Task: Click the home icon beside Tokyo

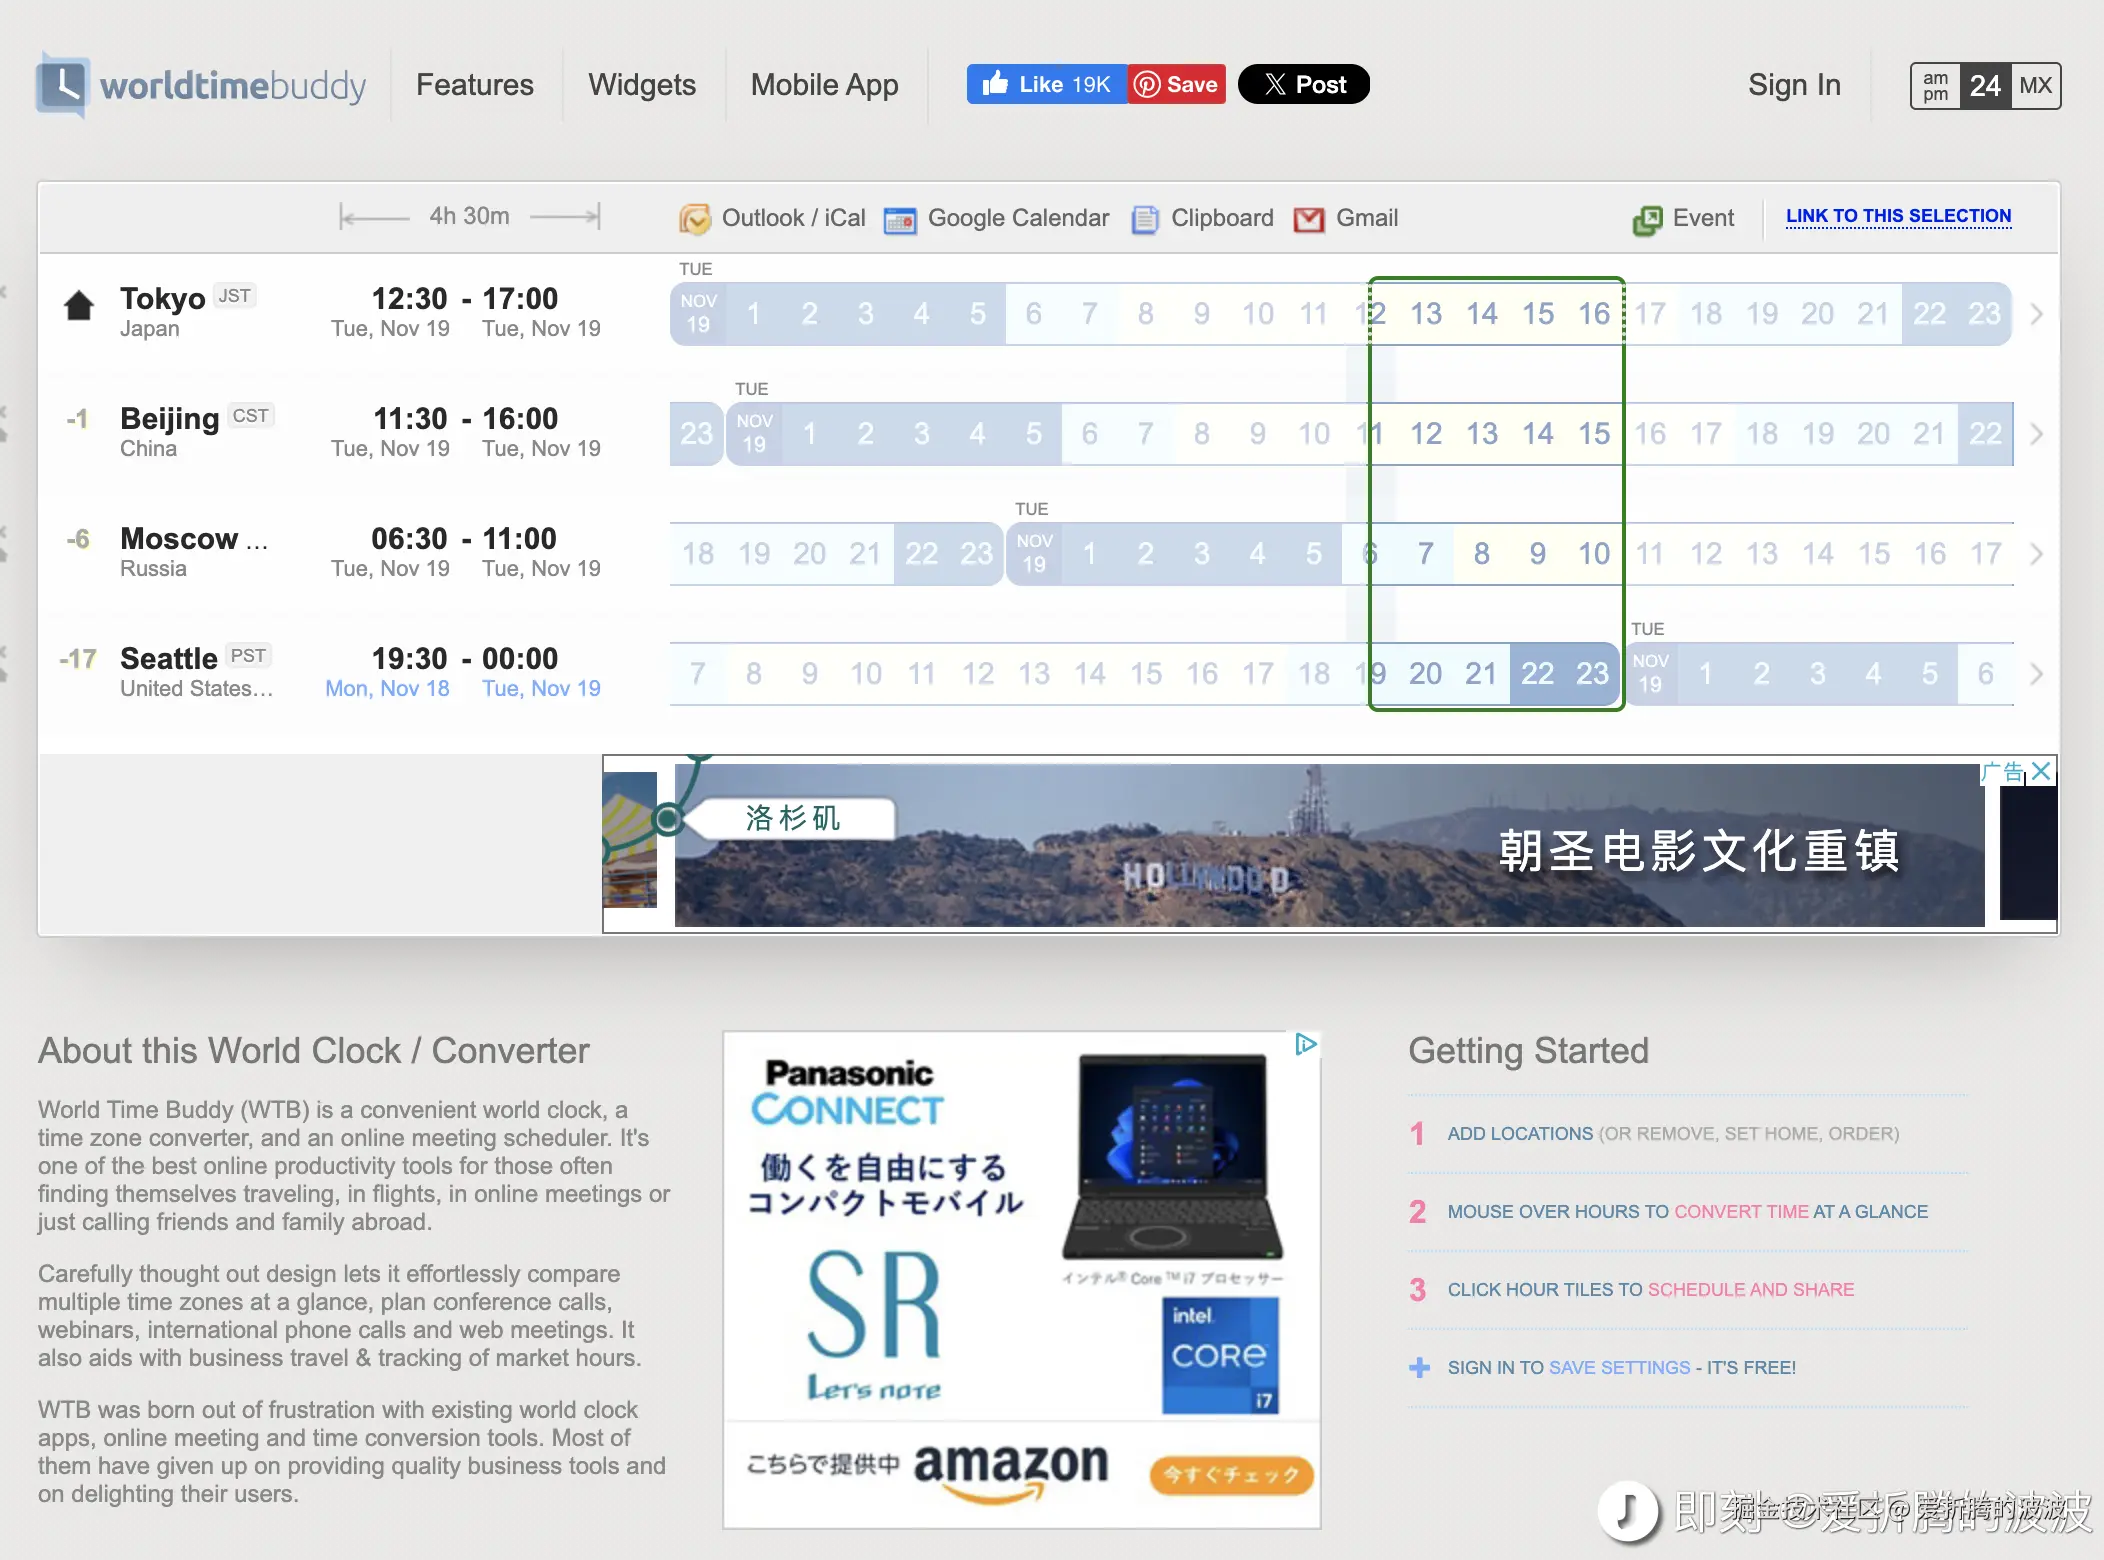Action: (81, 306)
